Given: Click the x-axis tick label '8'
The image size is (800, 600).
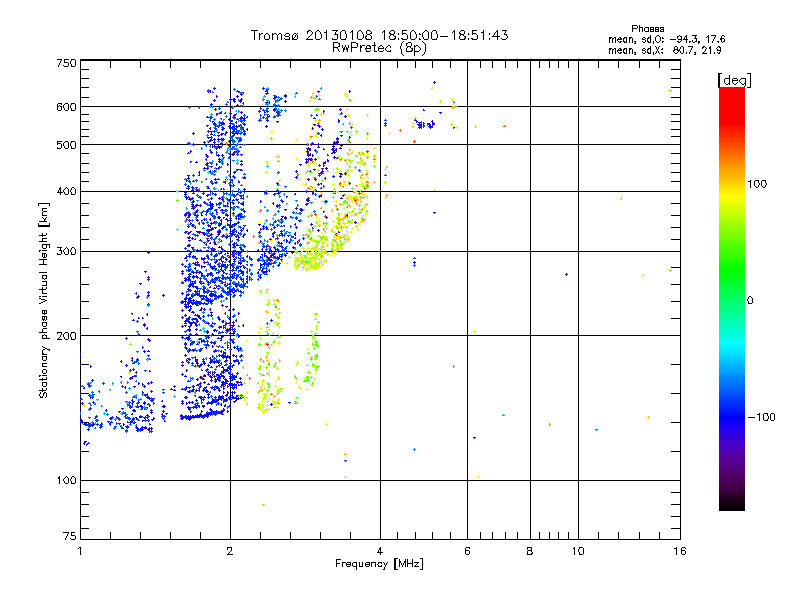Looking at the screenshot, I should (x=530, y=551).
